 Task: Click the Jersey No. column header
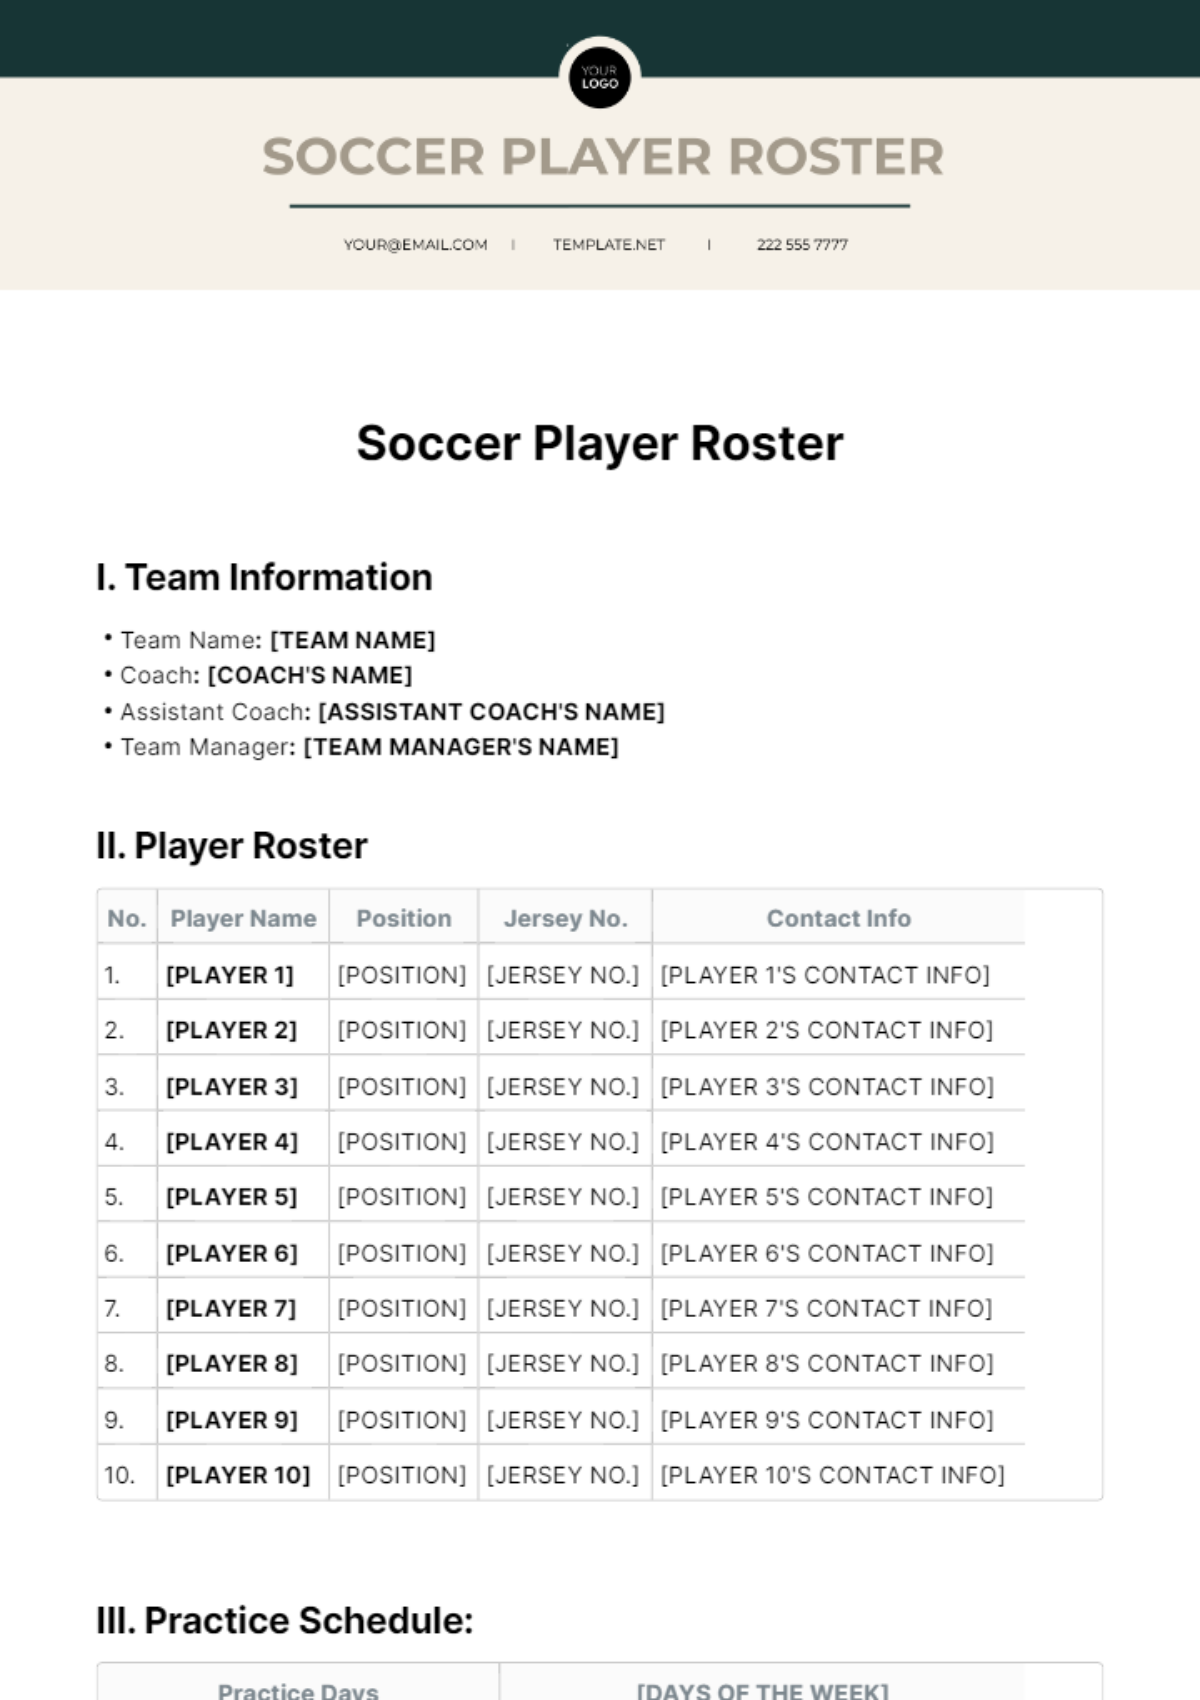click(x=565, y=918)
